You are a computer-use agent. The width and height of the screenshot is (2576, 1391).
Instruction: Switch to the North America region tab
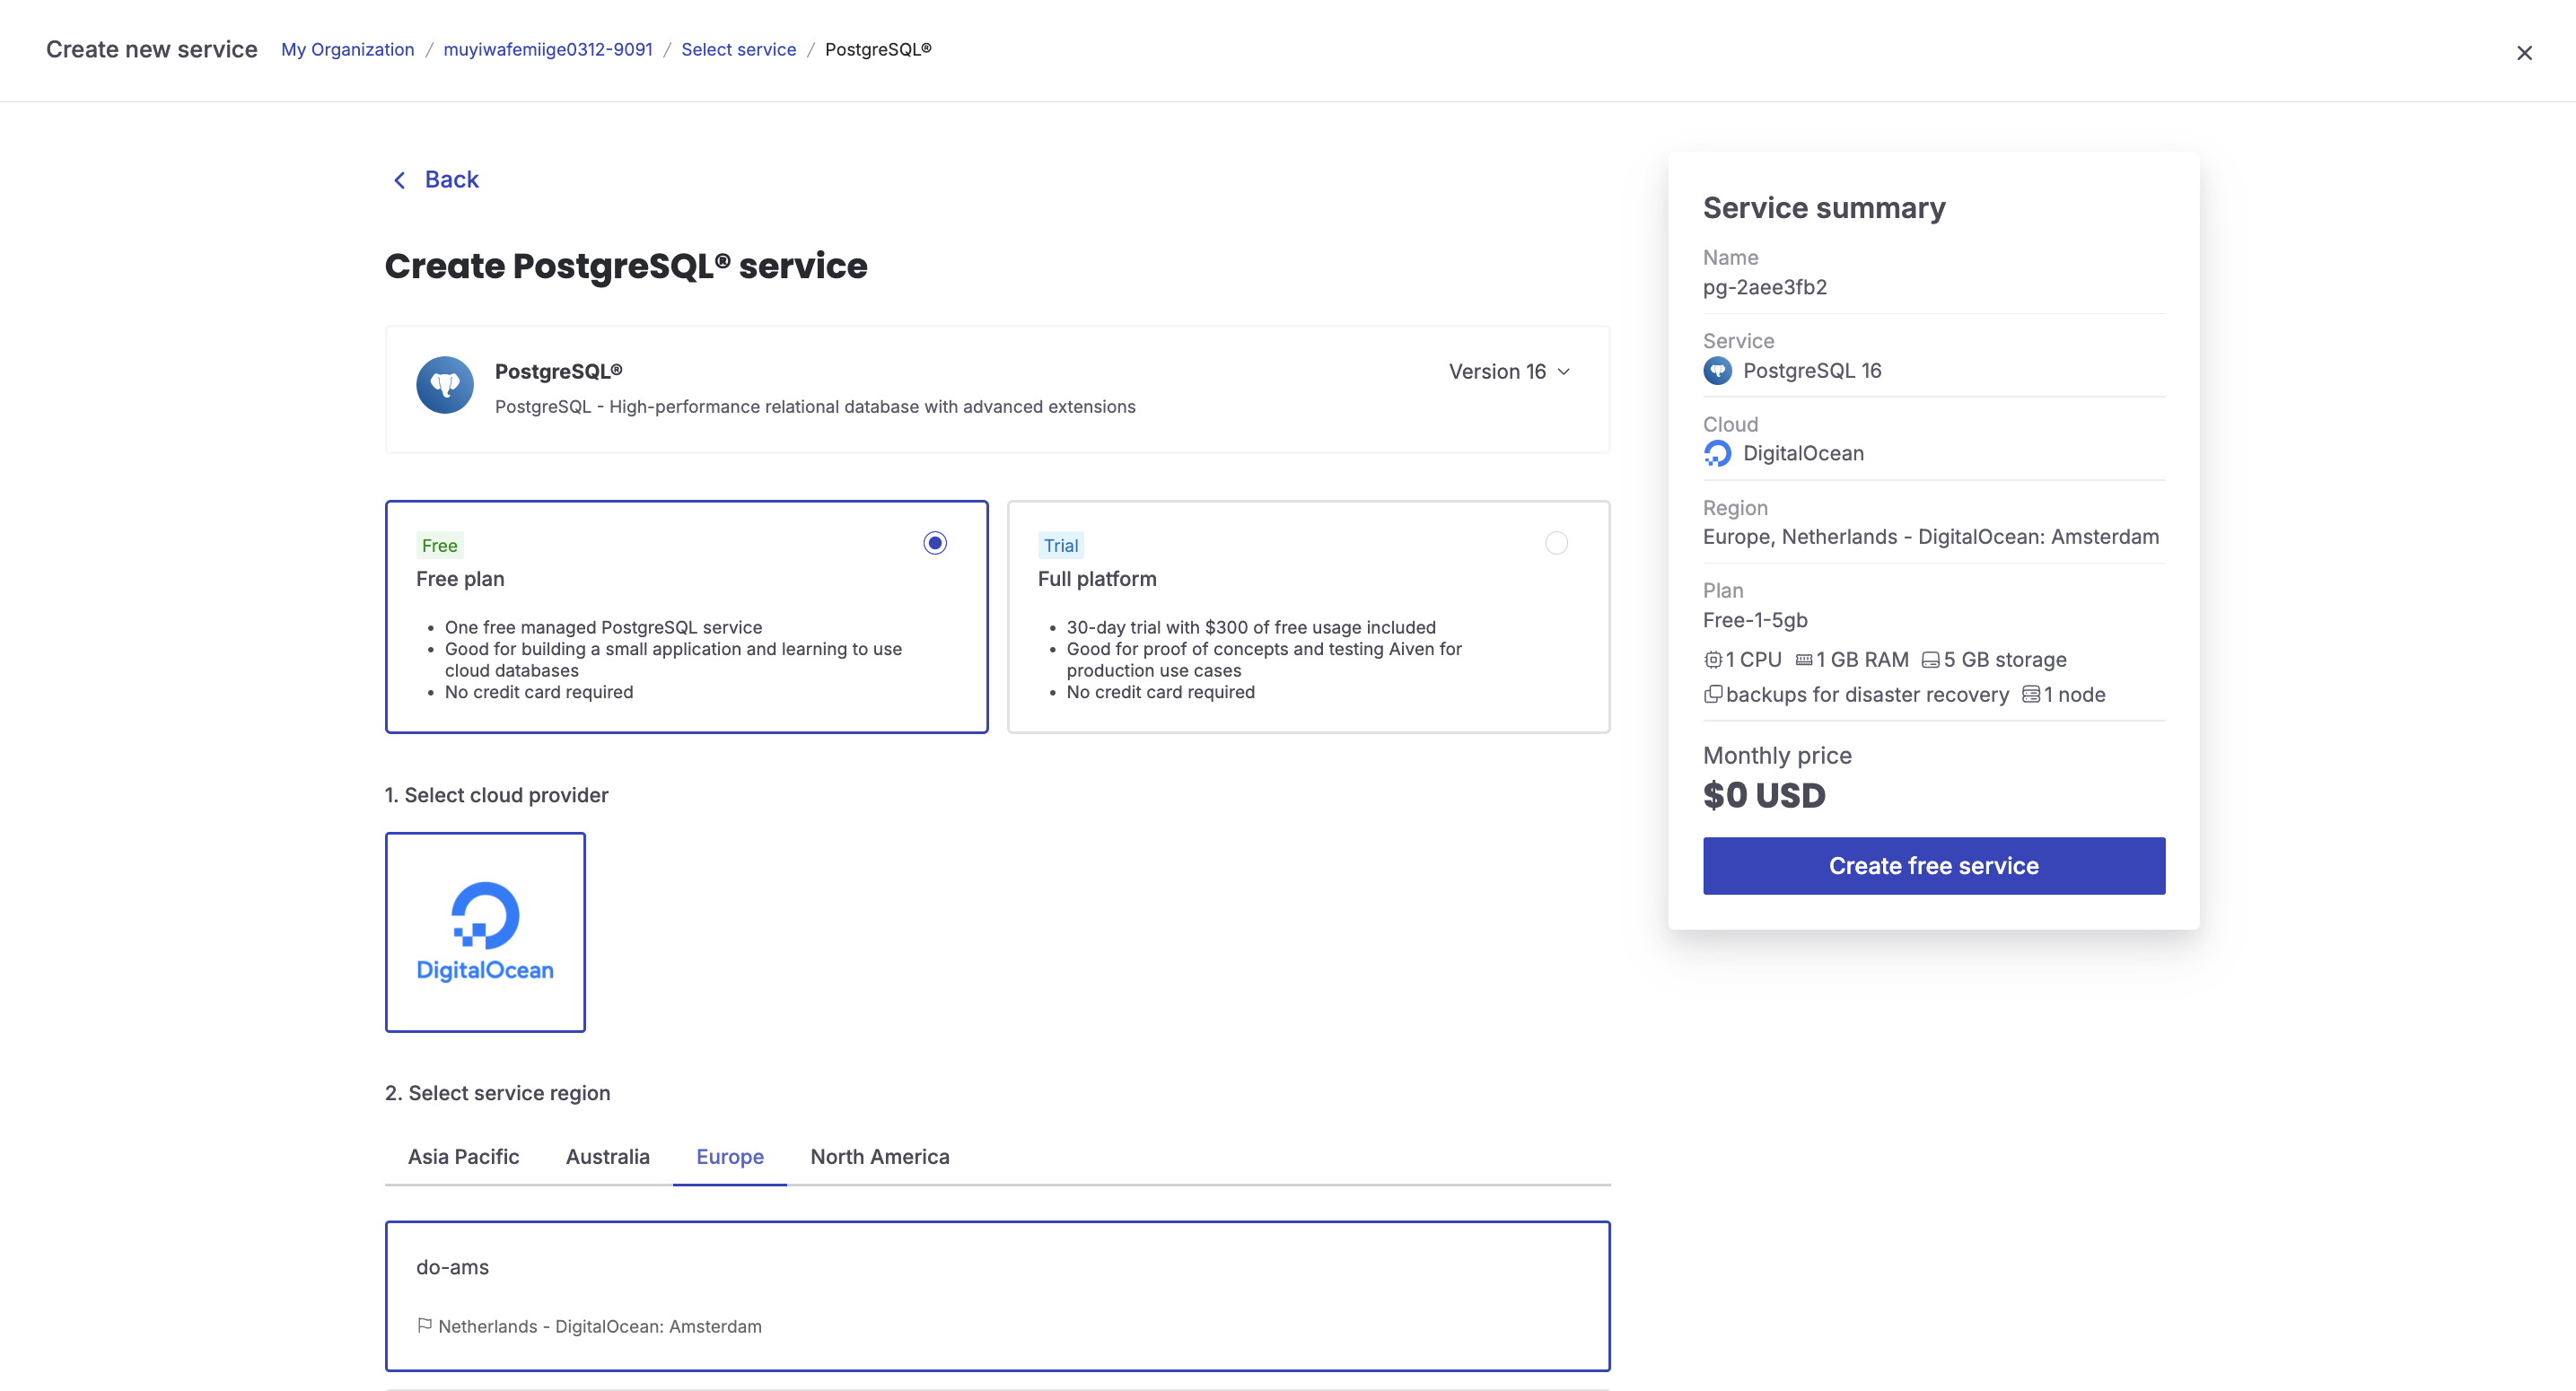point(880,1157)
